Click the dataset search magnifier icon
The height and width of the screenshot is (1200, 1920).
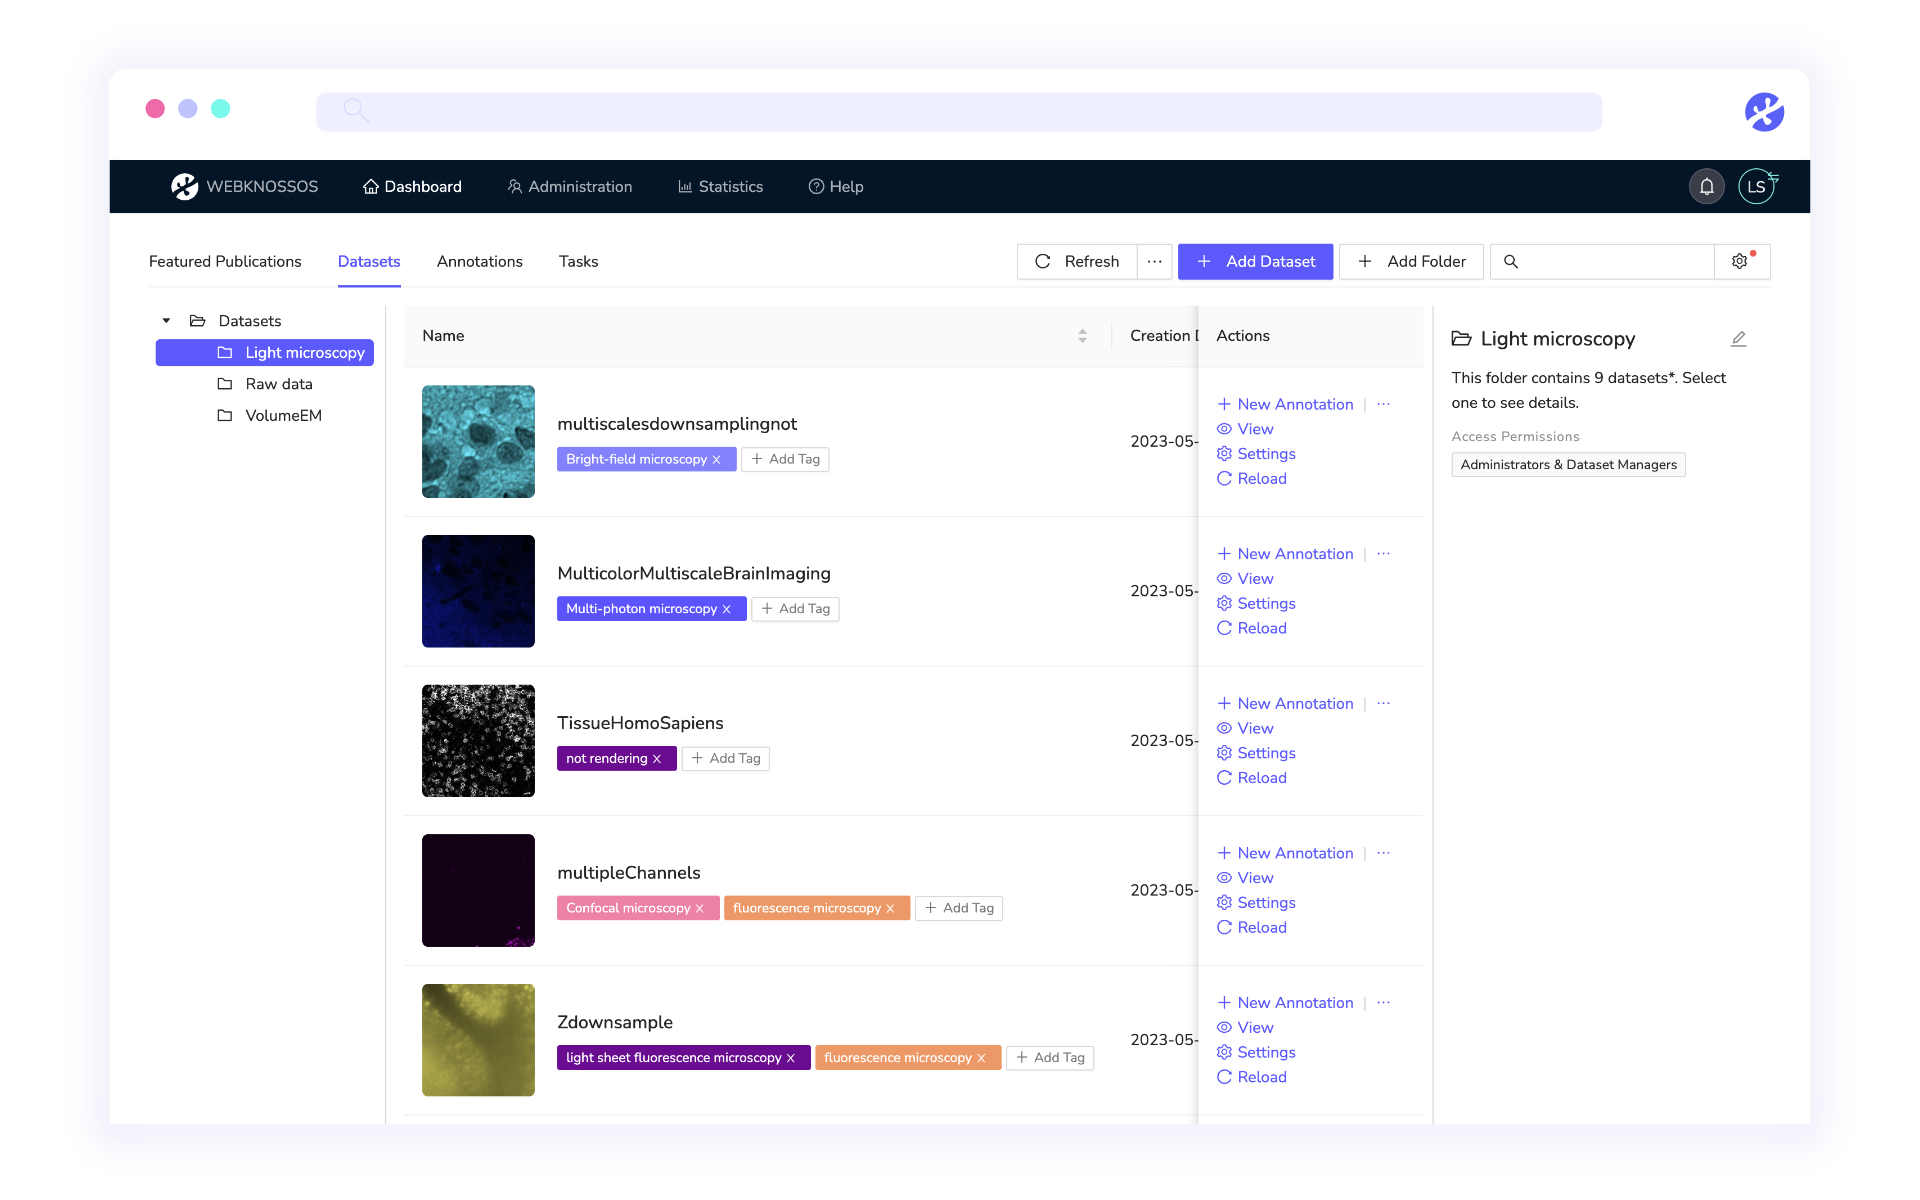1511,261
